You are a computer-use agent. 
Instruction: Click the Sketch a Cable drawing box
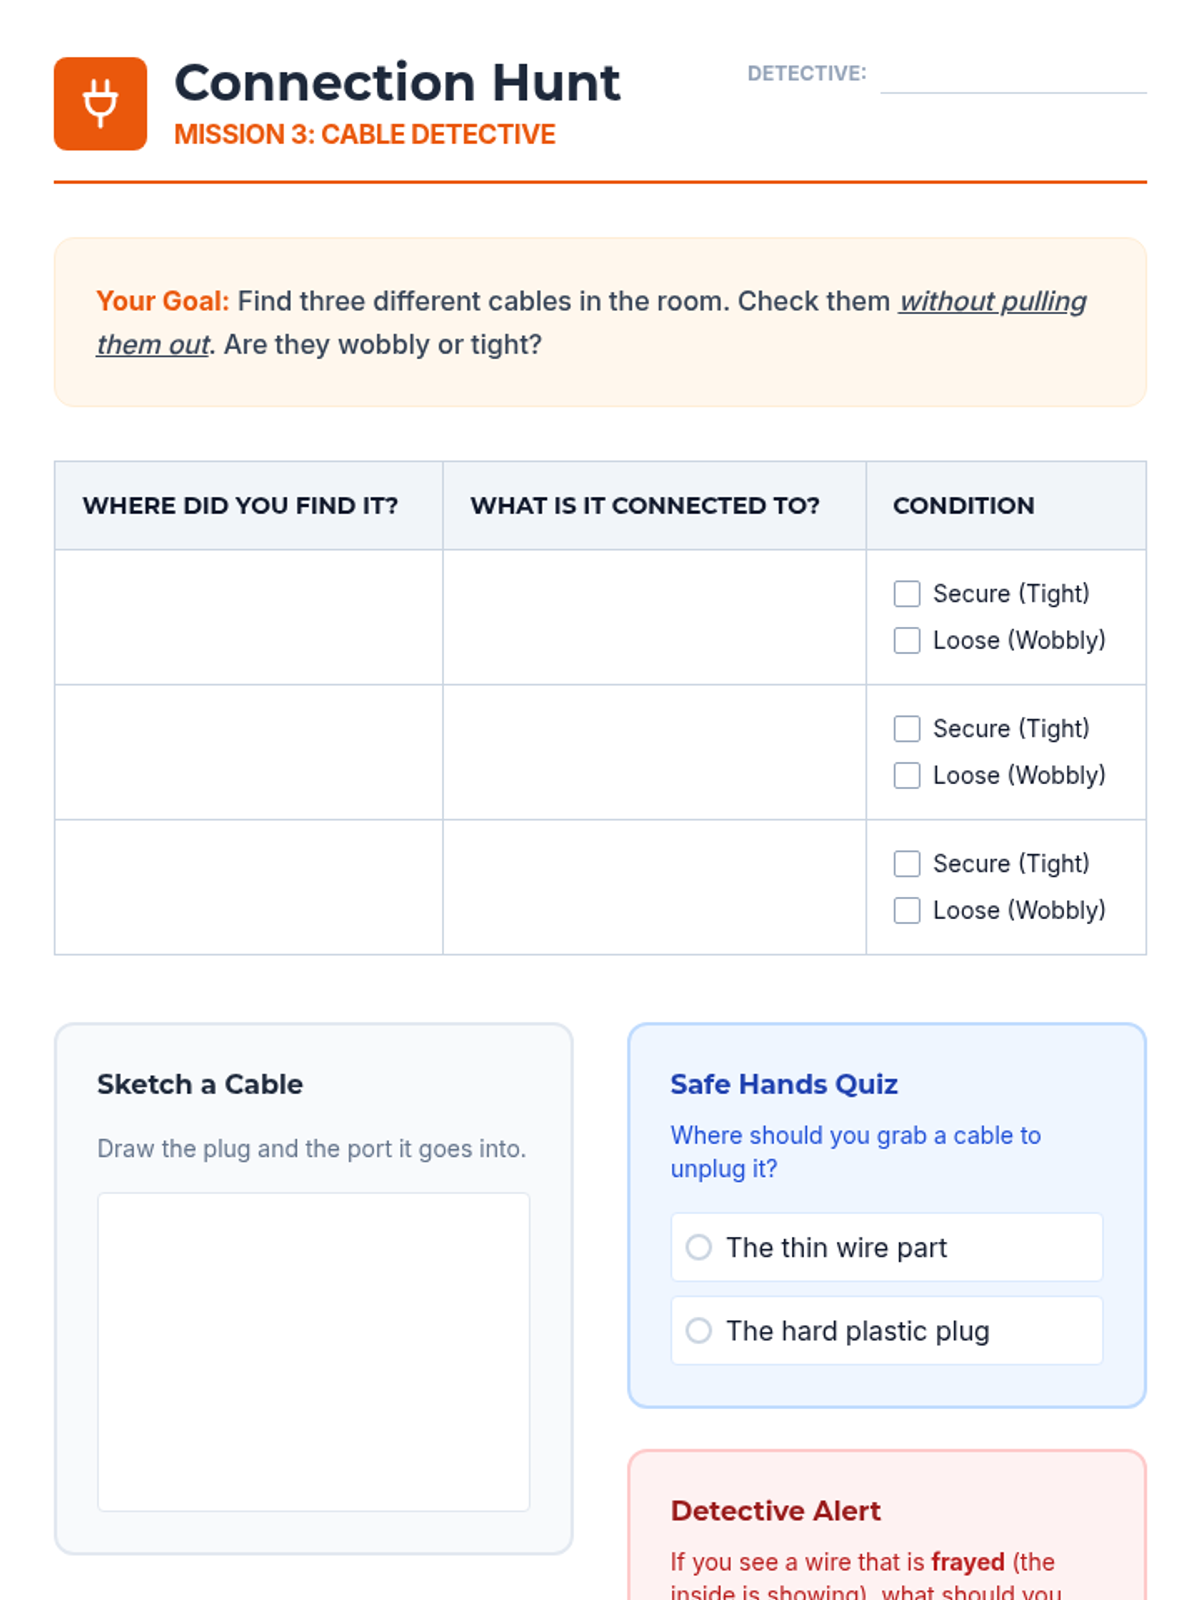[313, 1351]
